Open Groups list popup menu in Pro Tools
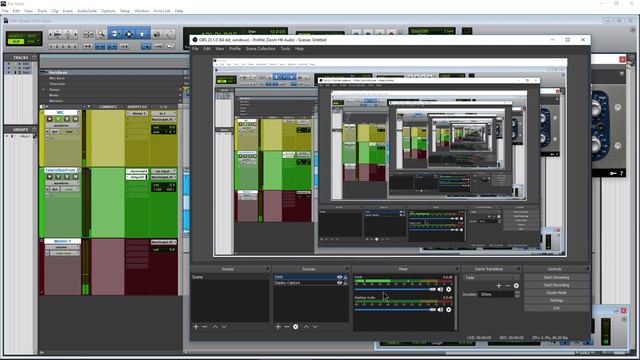Screen dimensions: 640x360 click(x=34, y=129)
